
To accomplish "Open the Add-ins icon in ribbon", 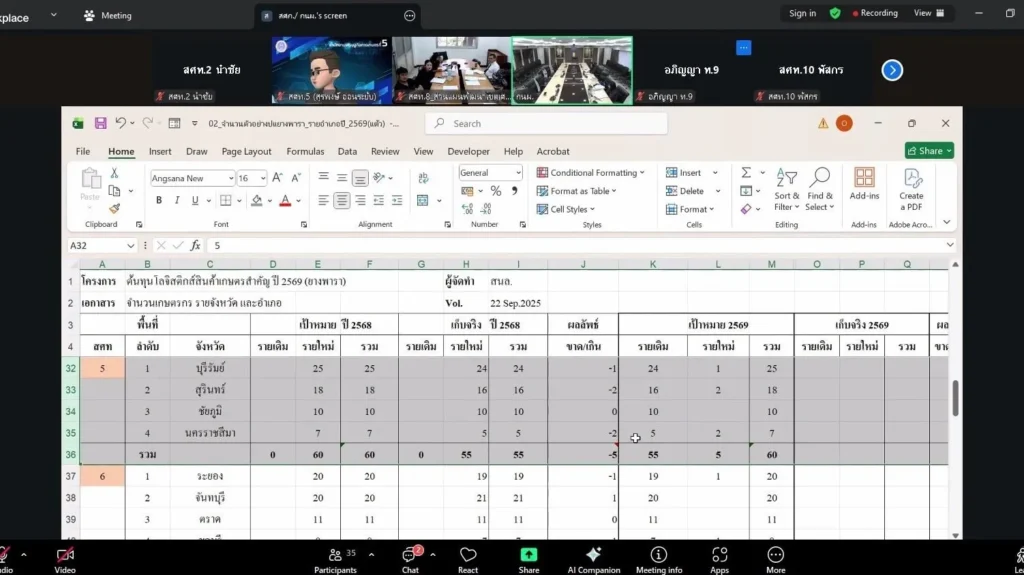I will click(x=864, y=184).
